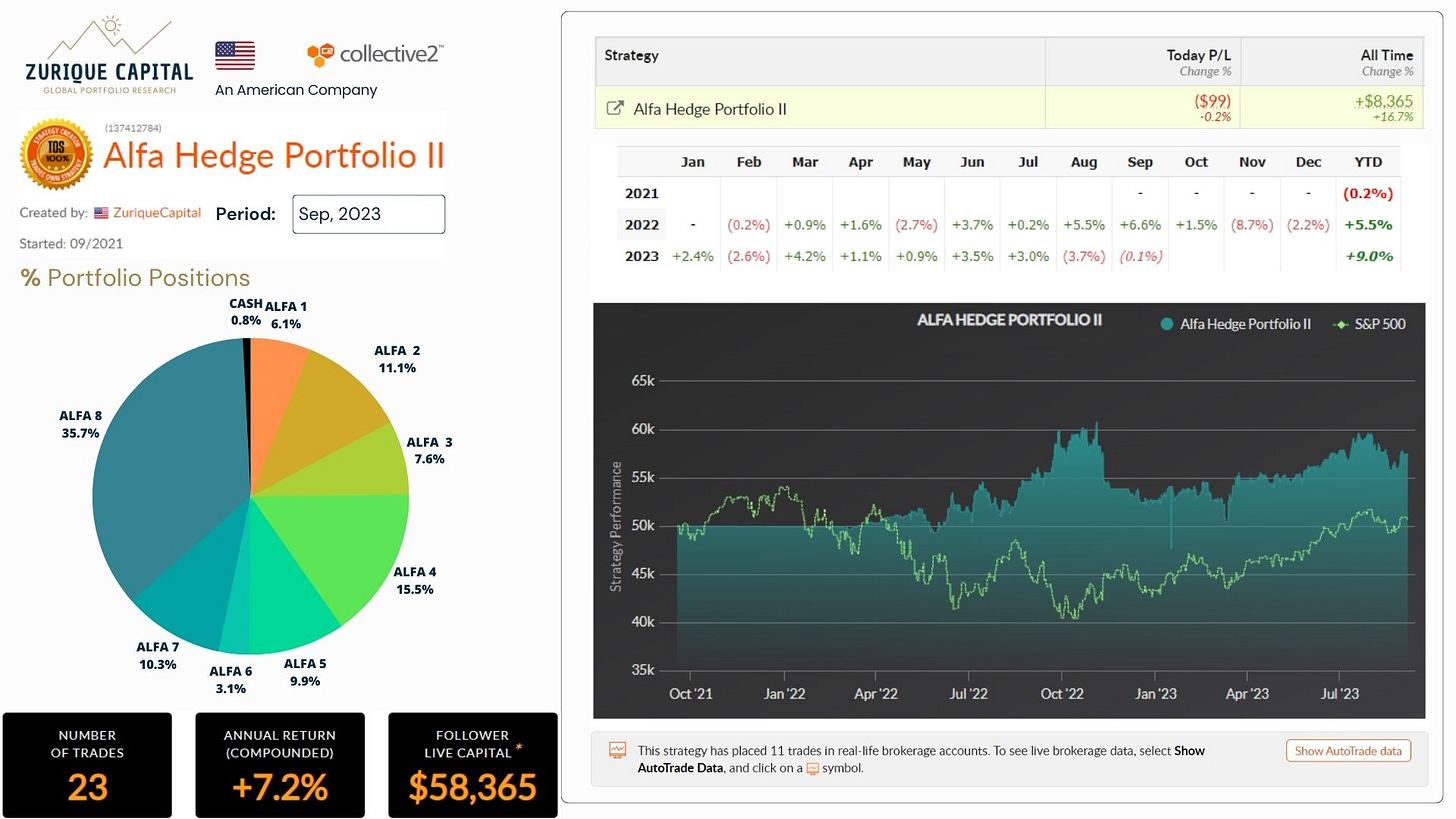
Task: Click the Period field showing Sep, 2023
Action: [x=369, y=214]
